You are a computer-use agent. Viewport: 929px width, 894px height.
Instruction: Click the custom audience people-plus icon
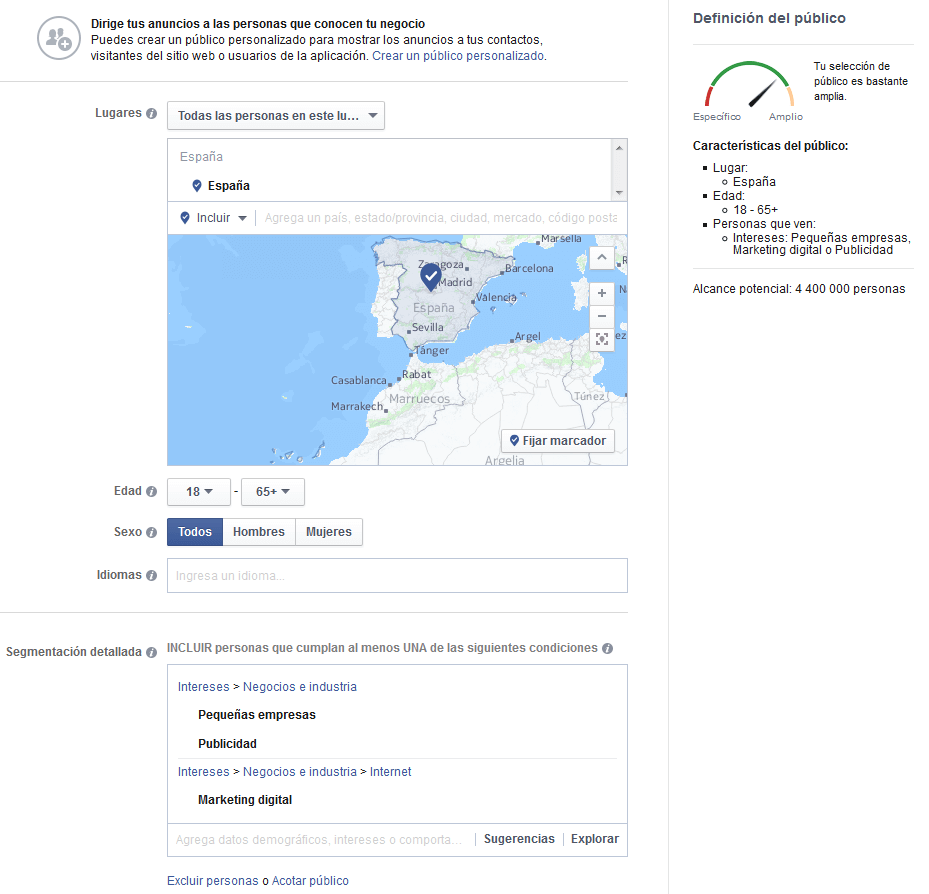point(59,39)
